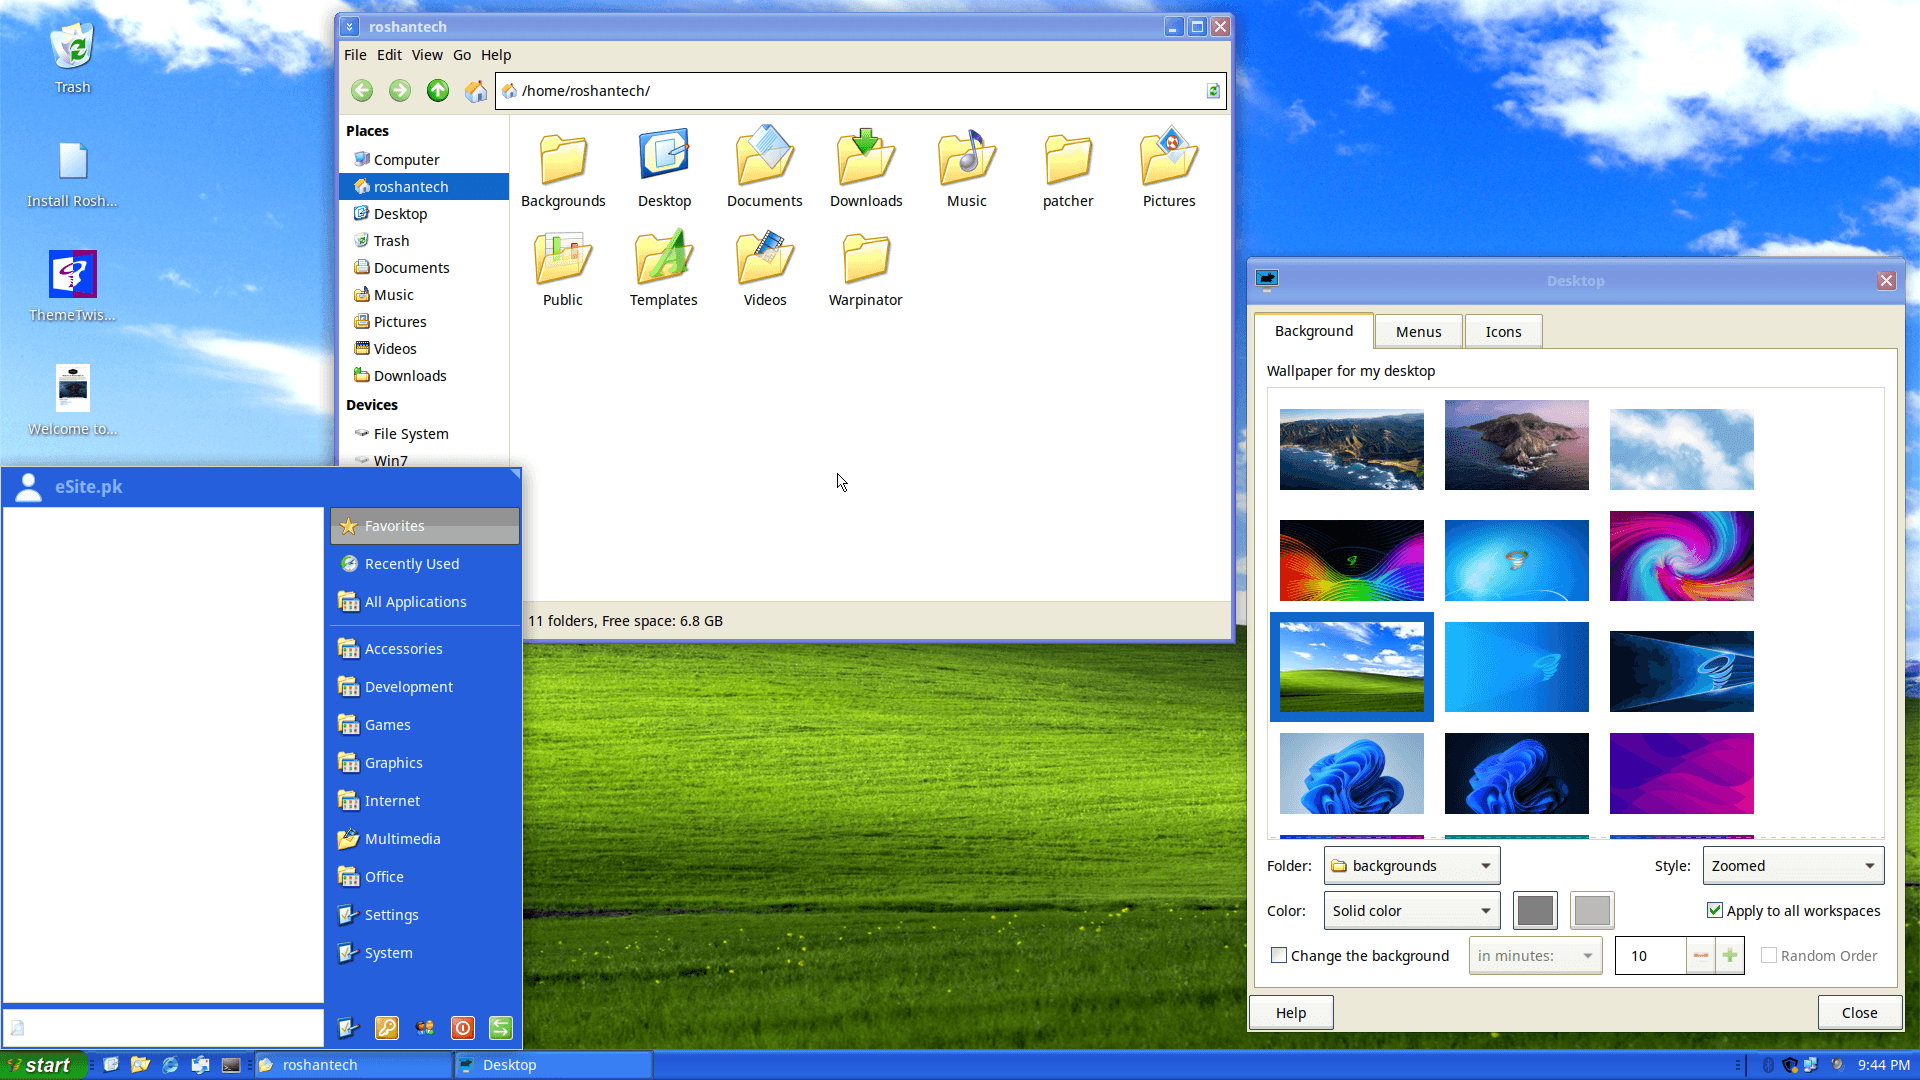The width and height of the screenshot is (1920, 1080).
Task: Increase minutes with plus stepper
Action: (1730, 956)
